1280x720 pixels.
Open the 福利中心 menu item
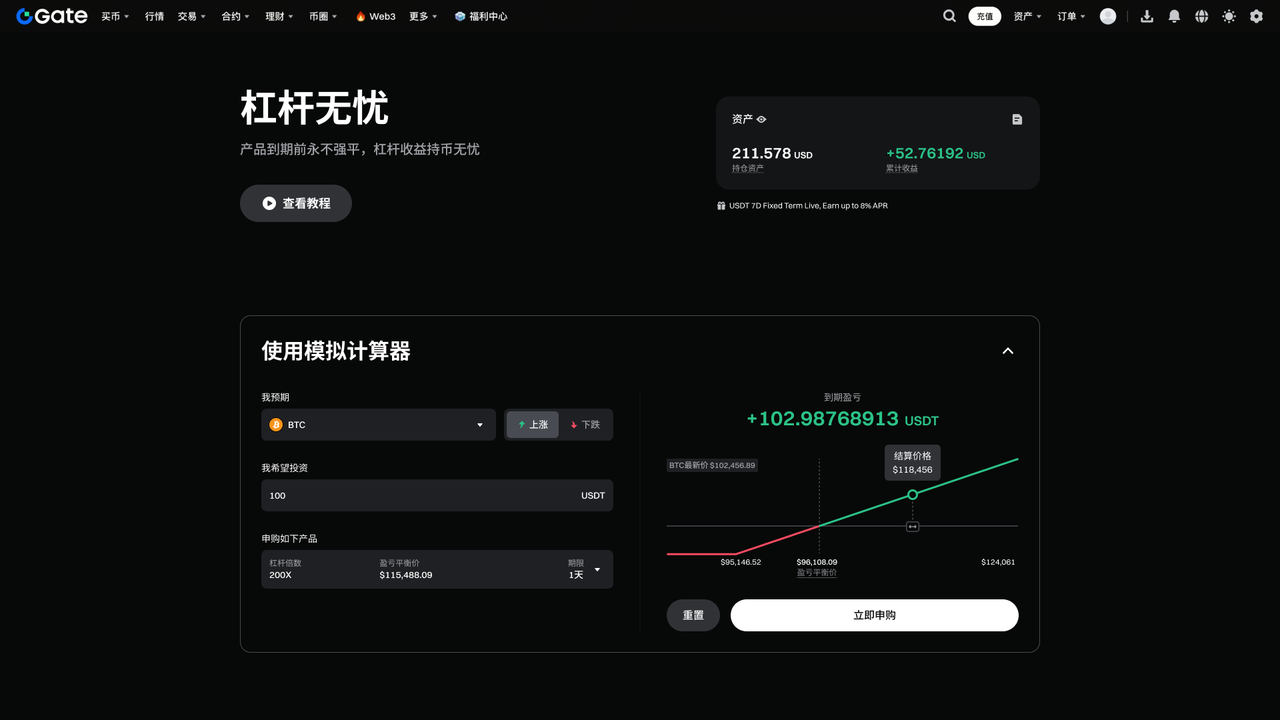[481, 16]
